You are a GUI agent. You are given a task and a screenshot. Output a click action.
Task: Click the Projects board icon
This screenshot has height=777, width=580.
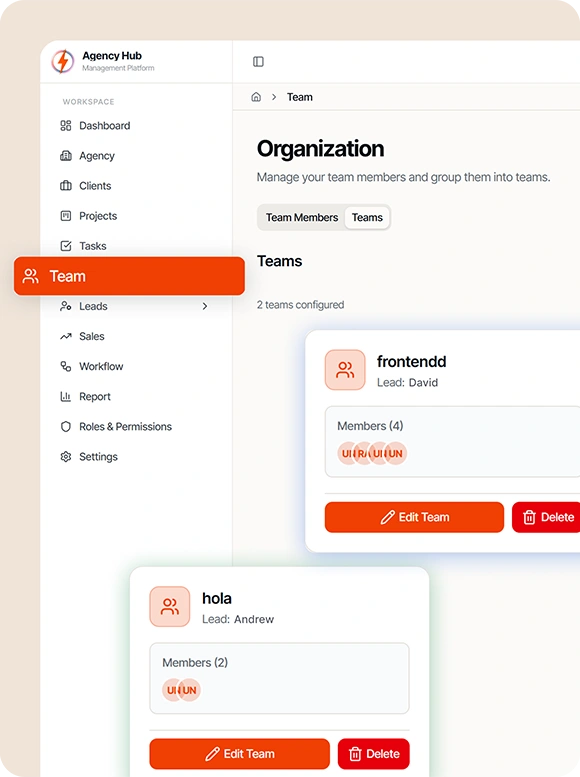point(65,216)
